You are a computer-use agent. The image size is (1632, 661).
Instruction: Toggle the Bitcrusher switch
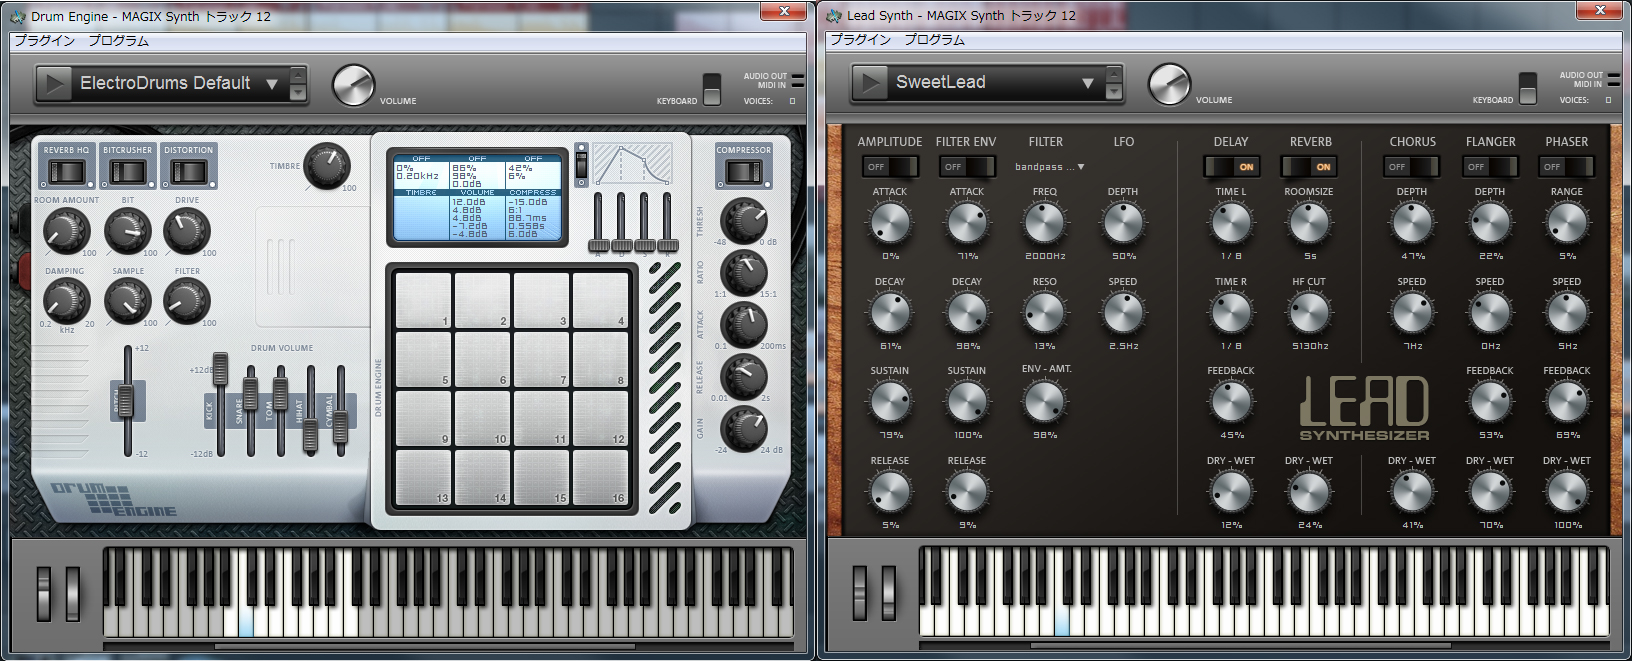point(127,172)
